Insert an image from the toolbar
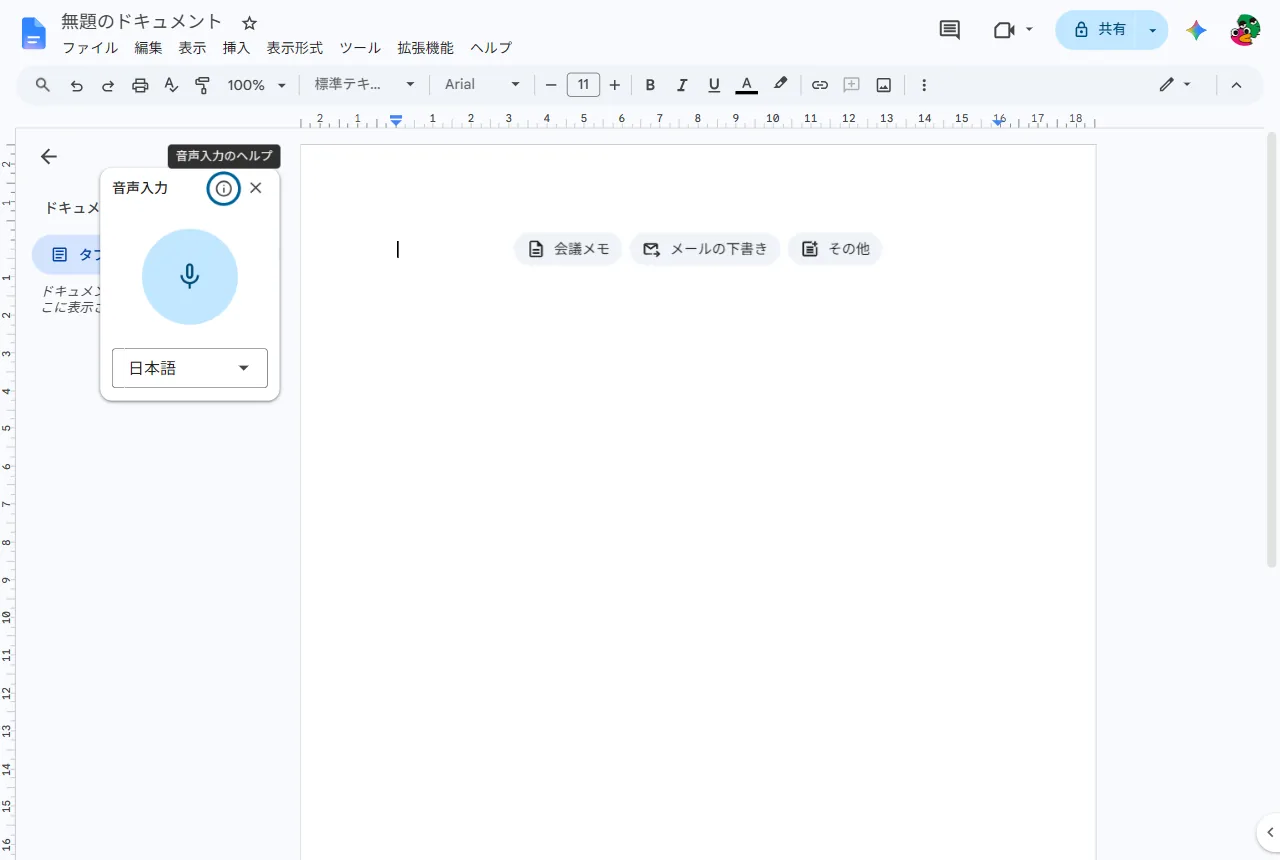1280x860 pixels. [x=884, y=85]
